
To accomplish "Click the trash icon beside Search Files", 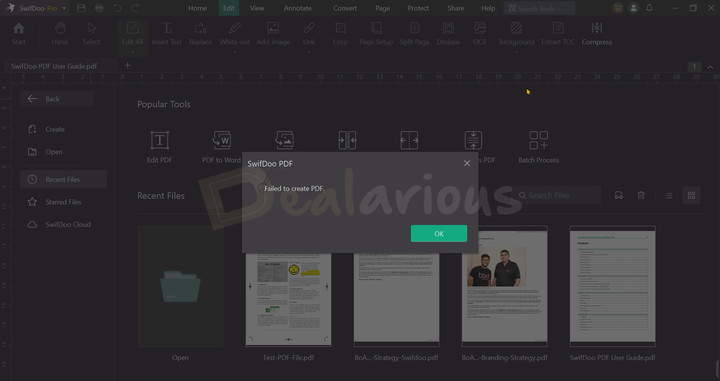I will tap(641, 196).
